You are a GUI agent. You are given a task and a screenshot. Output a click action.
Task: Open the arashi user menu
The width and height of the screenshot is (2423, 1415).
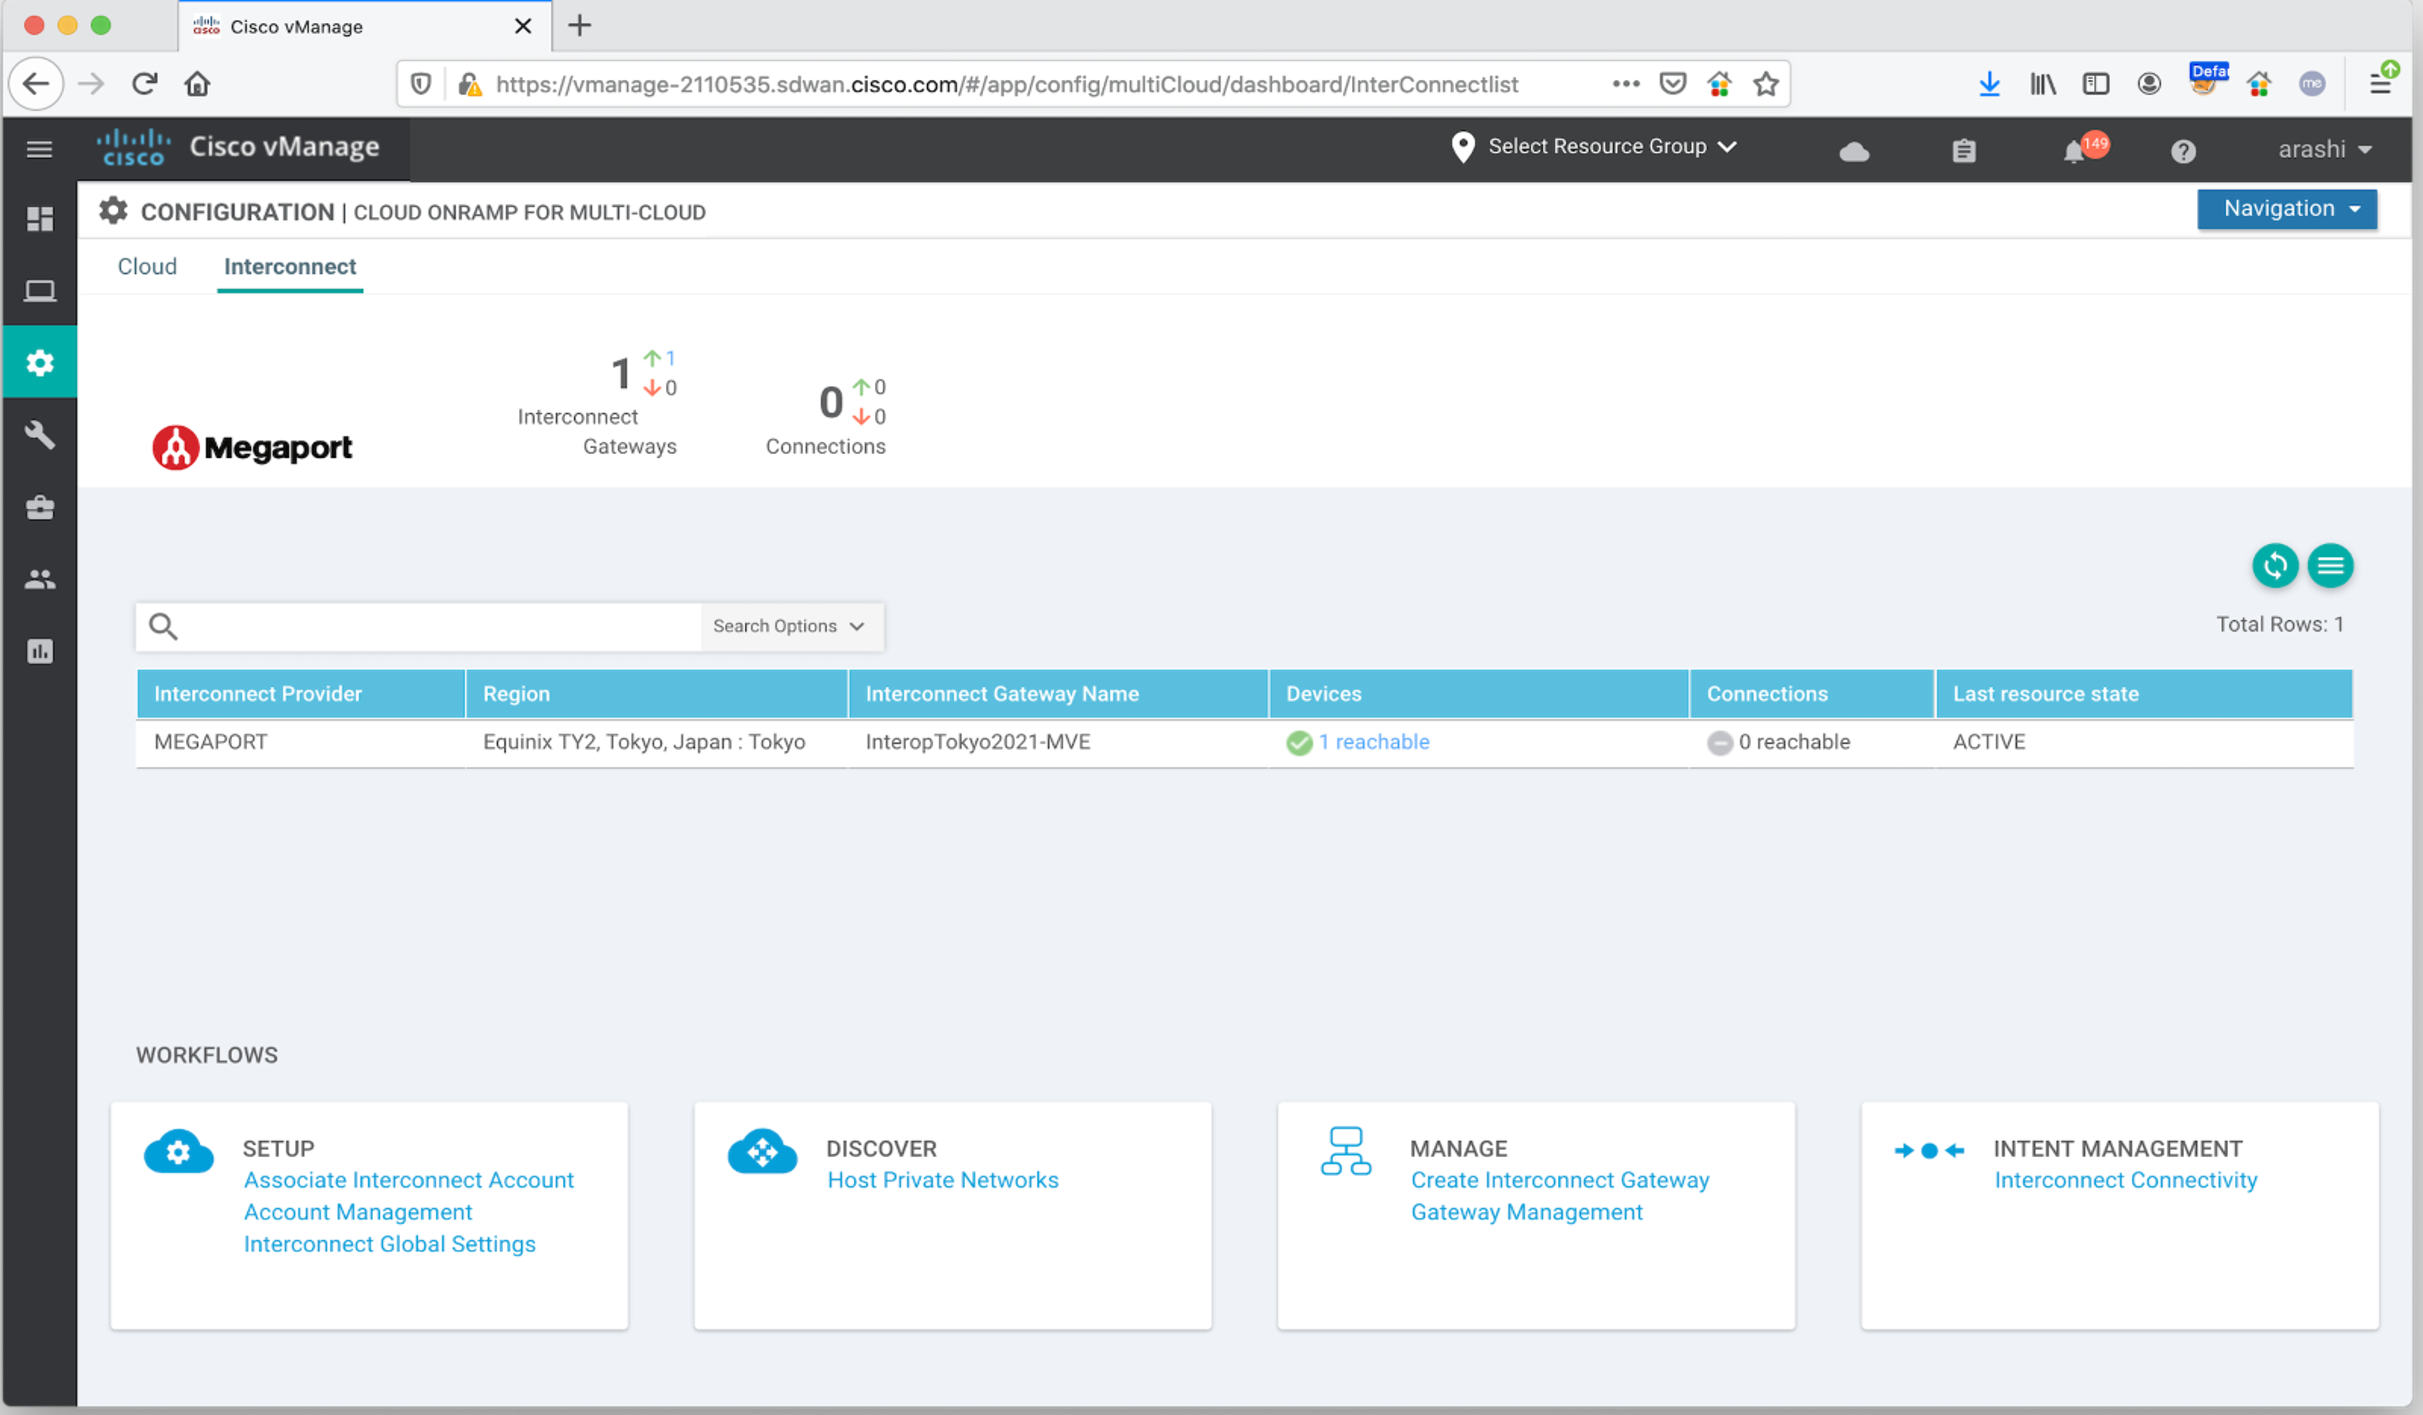pyautogui.click(x=2323, y=150)
